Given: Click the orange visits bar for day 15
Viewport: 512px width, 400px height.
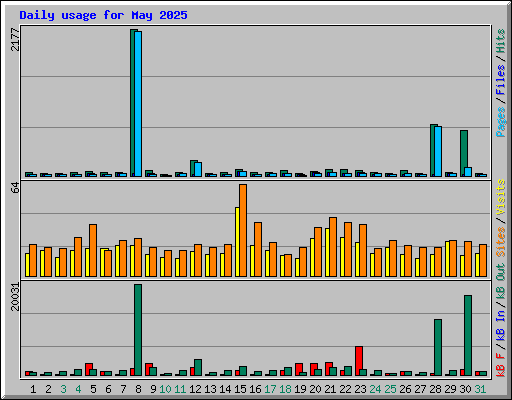Looking at the screenshot, I should point(243,230).
